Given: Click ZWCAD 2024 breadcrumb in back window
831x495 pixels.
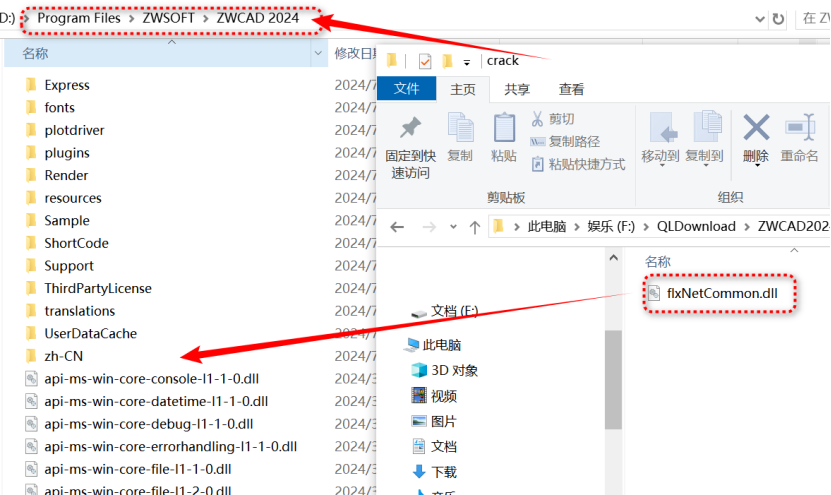Looking at the screenshot, I should pyautogui.click(x=258, y=18).
